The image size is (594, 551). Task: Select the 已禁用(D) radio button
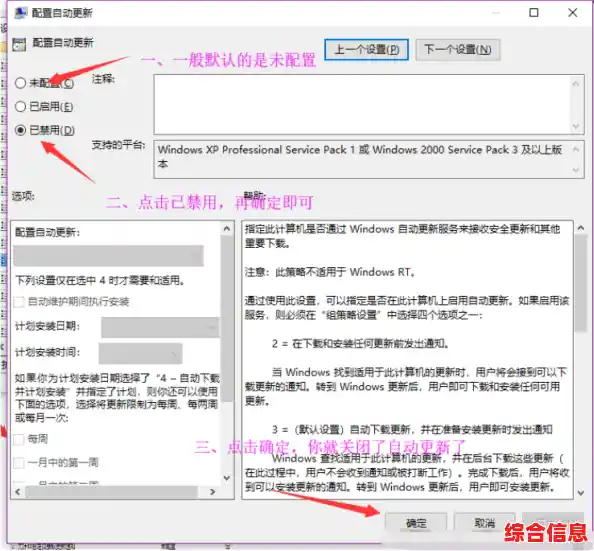click(x=20, y=130)
